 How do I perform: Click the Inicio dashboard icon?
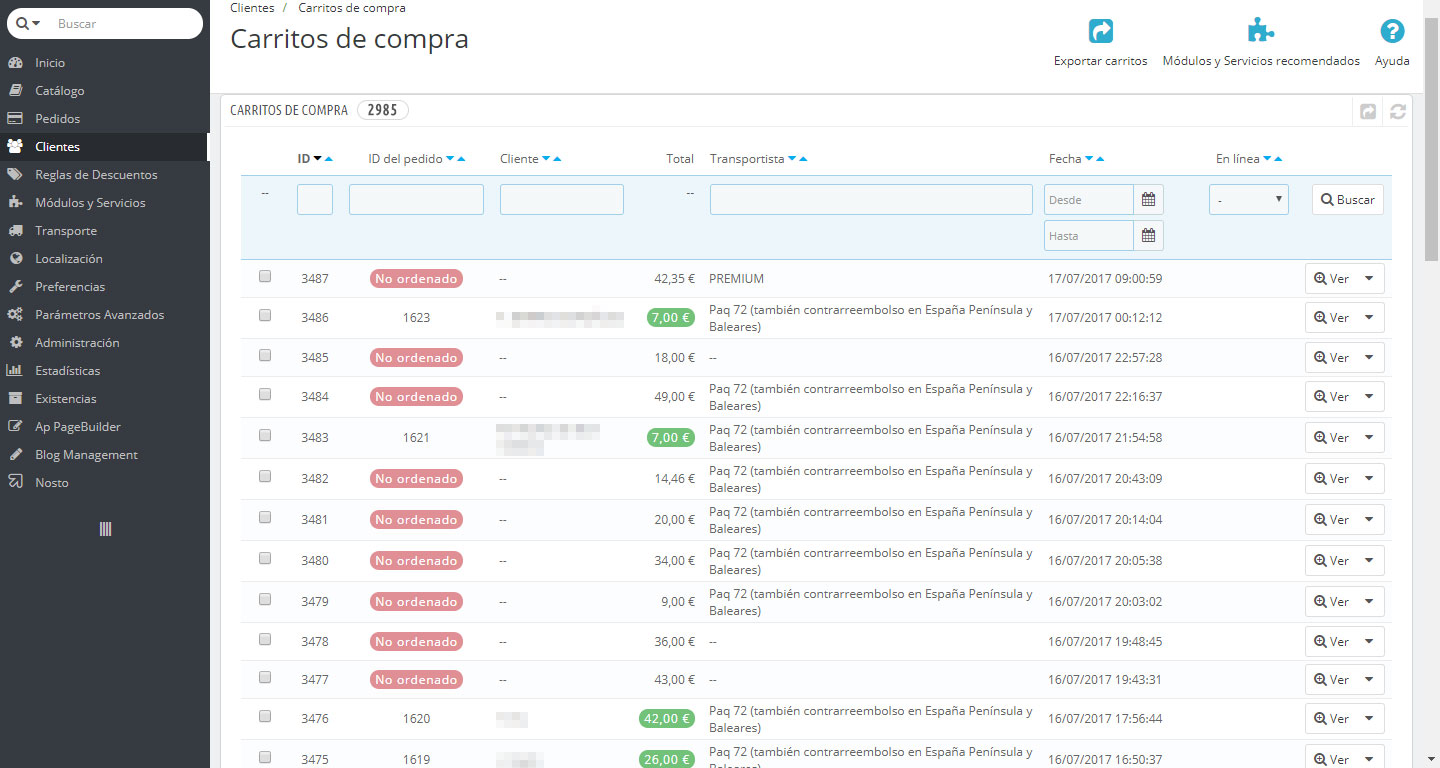(x=15, y=63)
